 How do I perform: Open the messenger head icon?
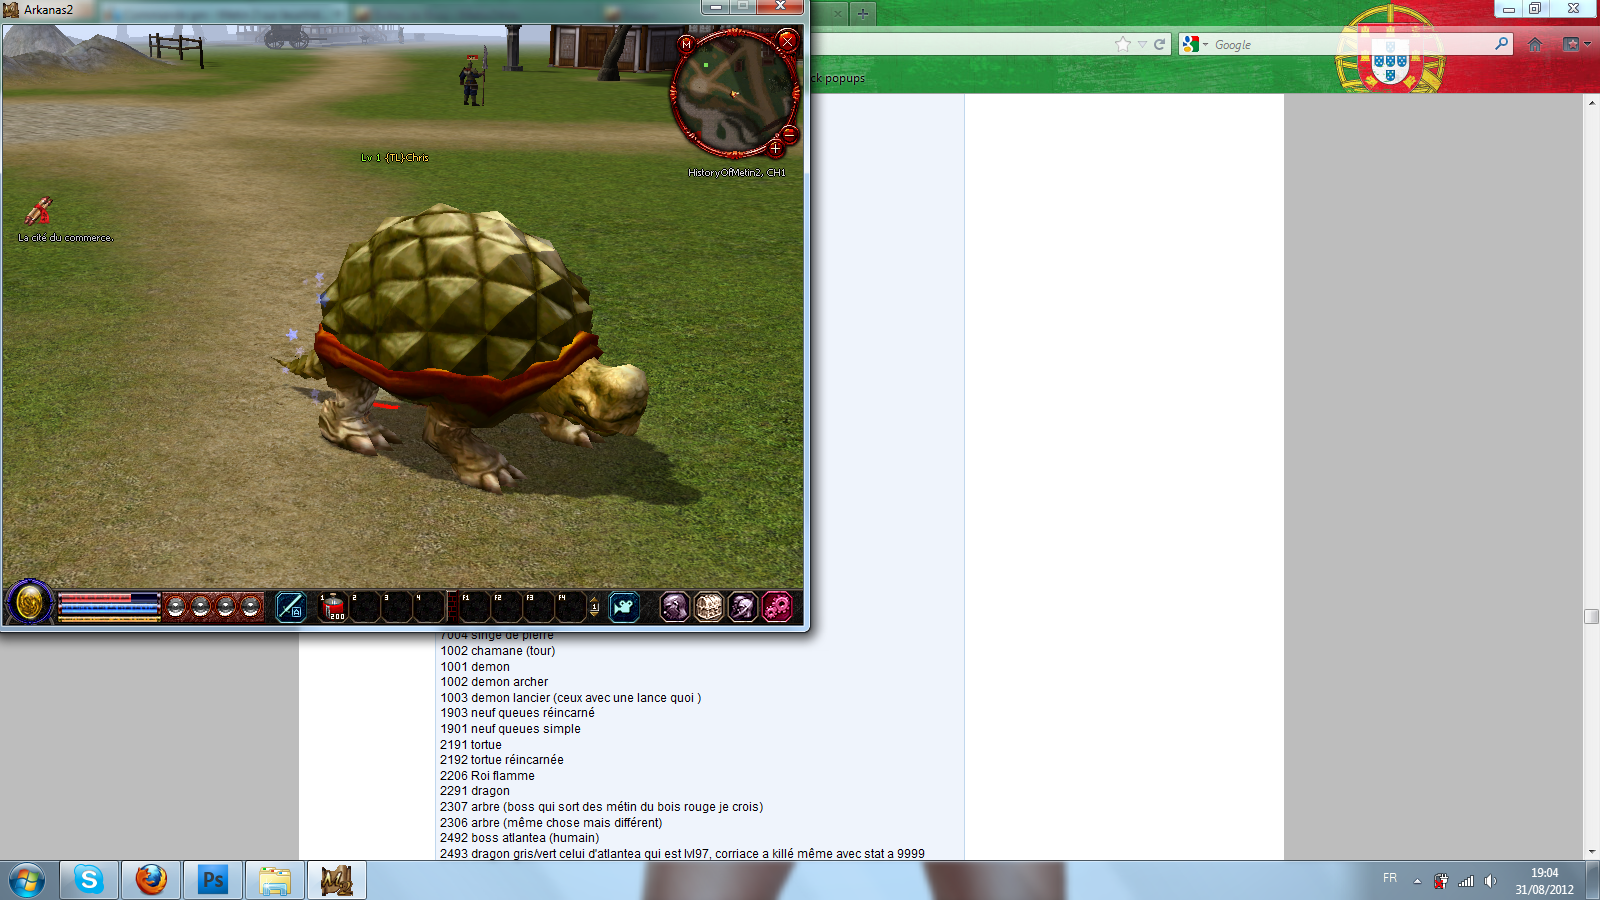click(x=743, y=606)
